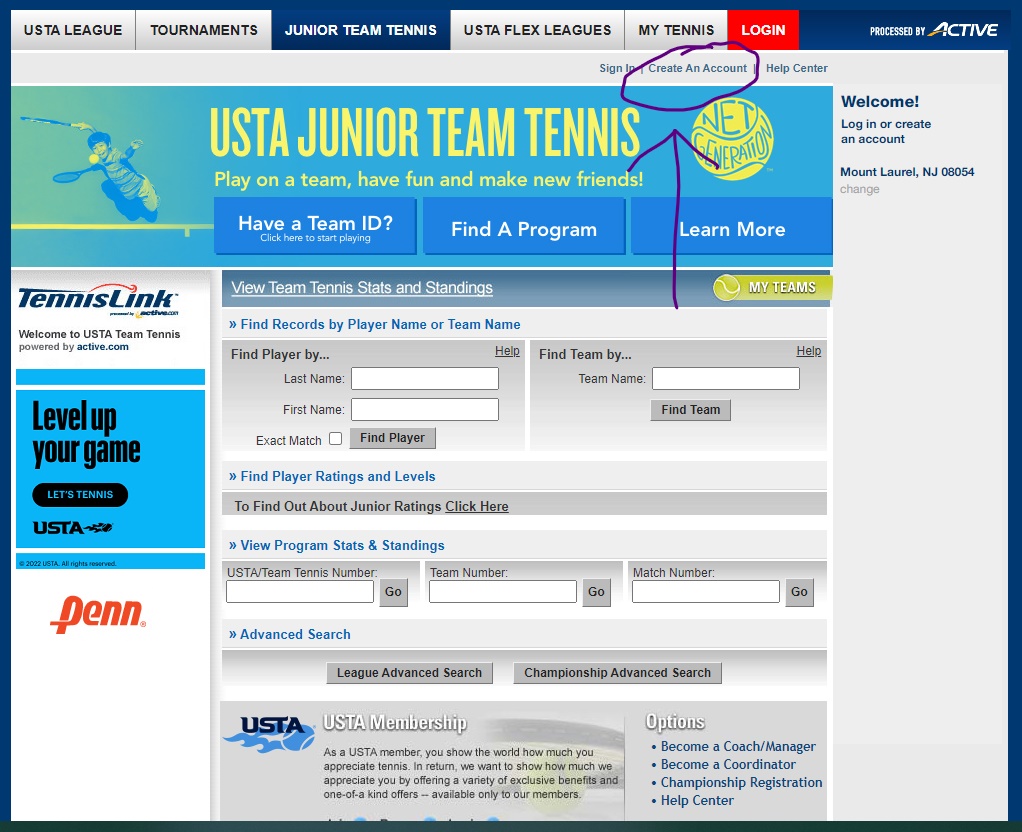The width and height of the screenshot is (1022, 832).
Task: Go to the My Tennis tab
Action: [676, 30]
